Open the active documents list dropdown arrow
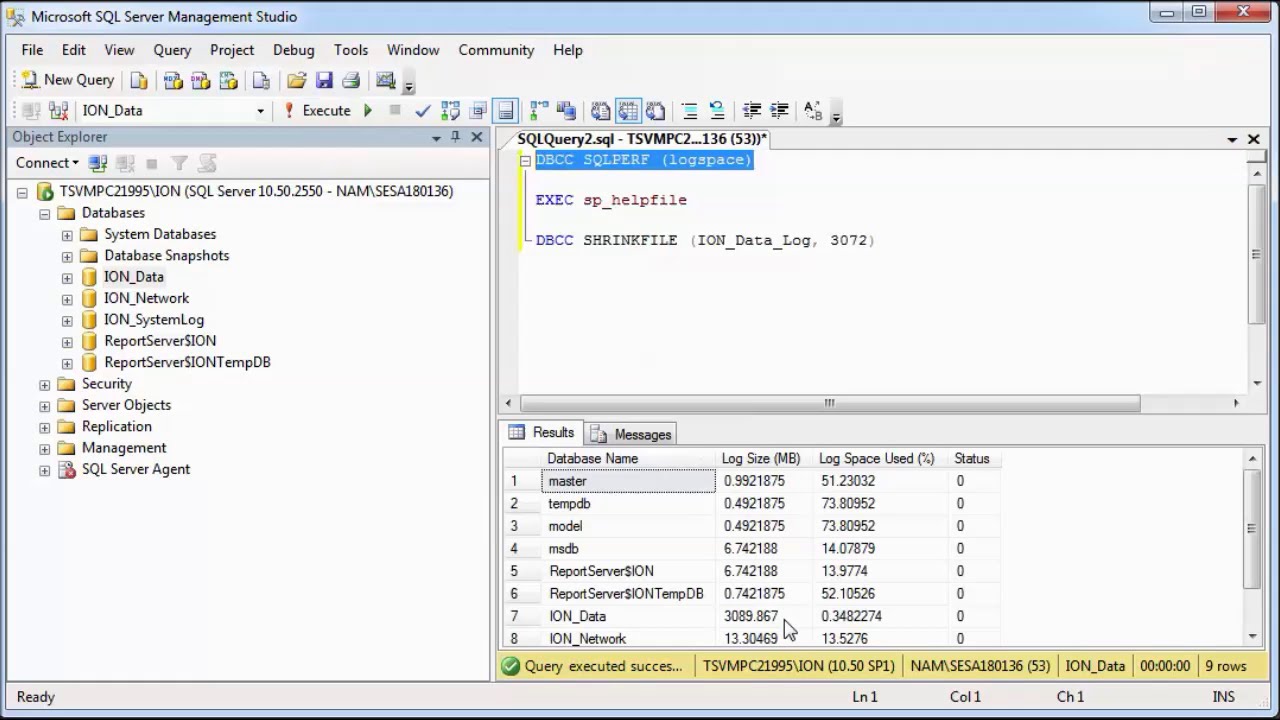Screen dimensions: 1280x720 [x=1232, y=140]
